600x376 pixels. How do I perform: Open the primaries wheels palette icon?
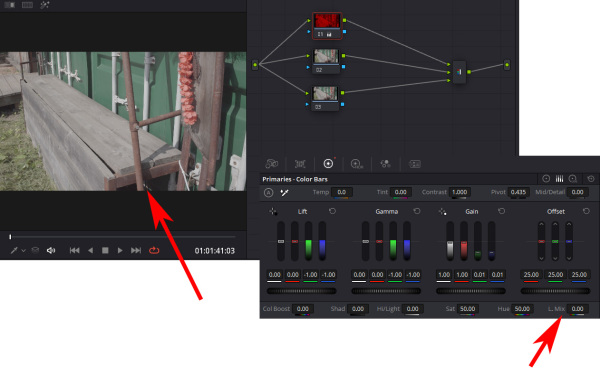click(328, 164)
